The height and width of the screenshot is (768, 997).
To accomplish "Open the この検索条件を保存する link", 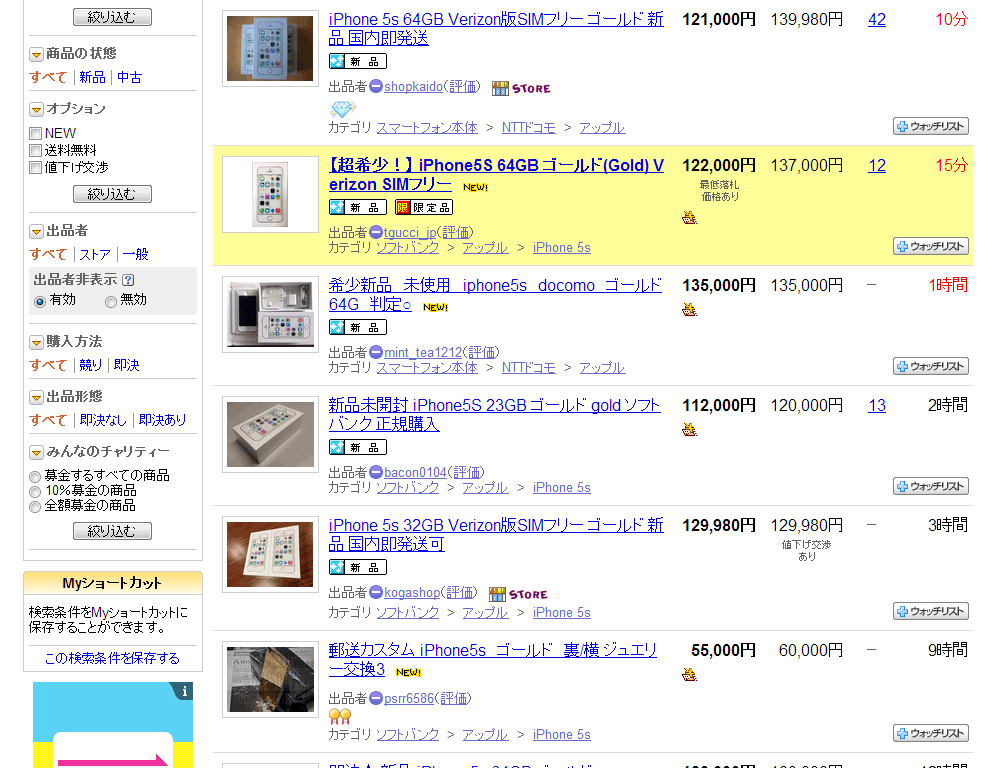I will (113, 658).
